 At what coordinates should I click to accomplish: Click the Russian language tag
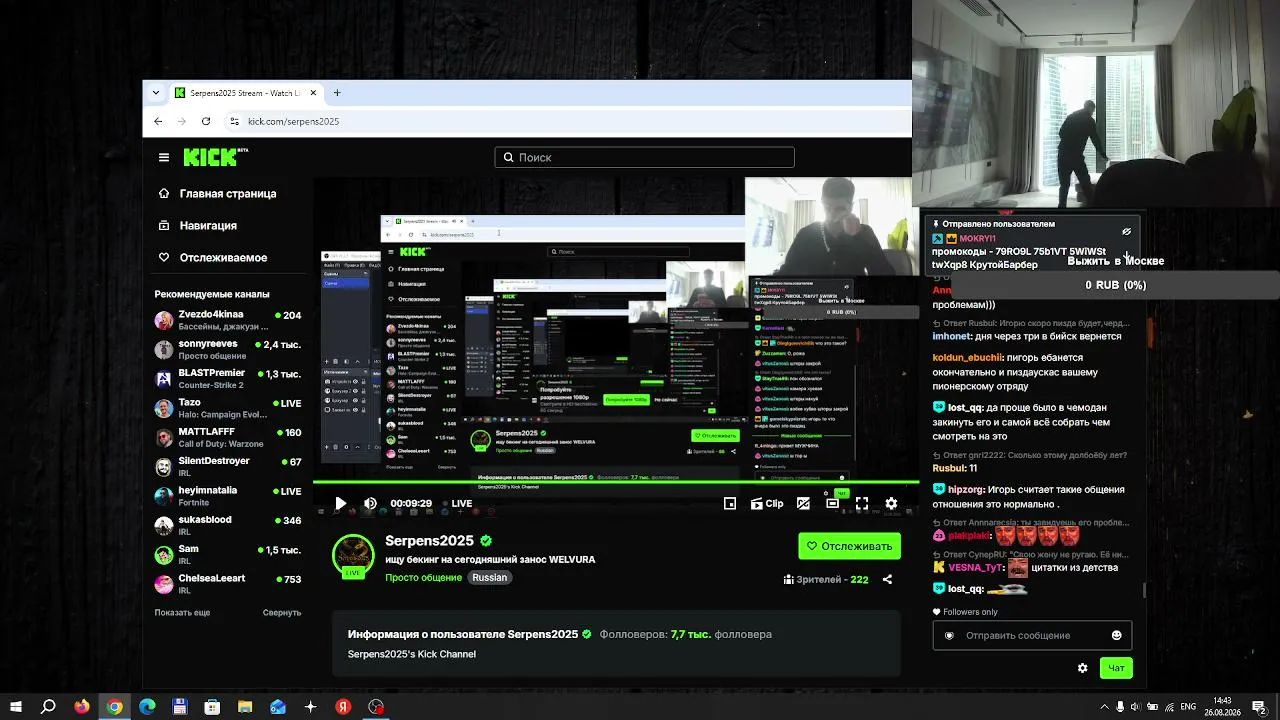[490, 578]
